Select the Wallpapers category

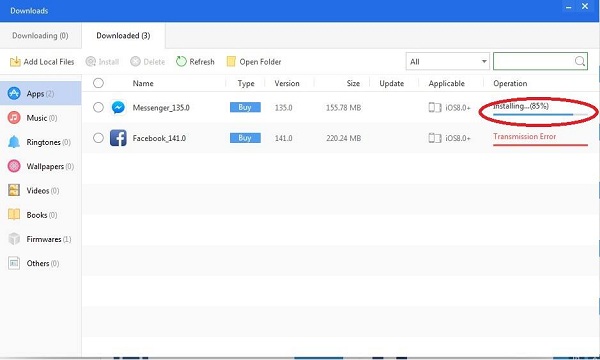pyautogui.click(x=40, y=166)
